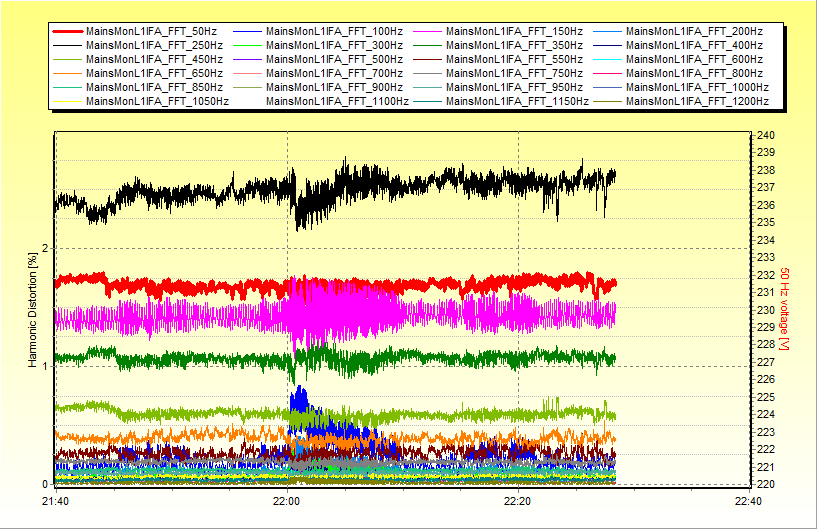Image resolution: width=817 pixels, height=529 pixels.
Task: Click the 50 Hz voltage [V] axis title
Action: click(x=786, y=308)
